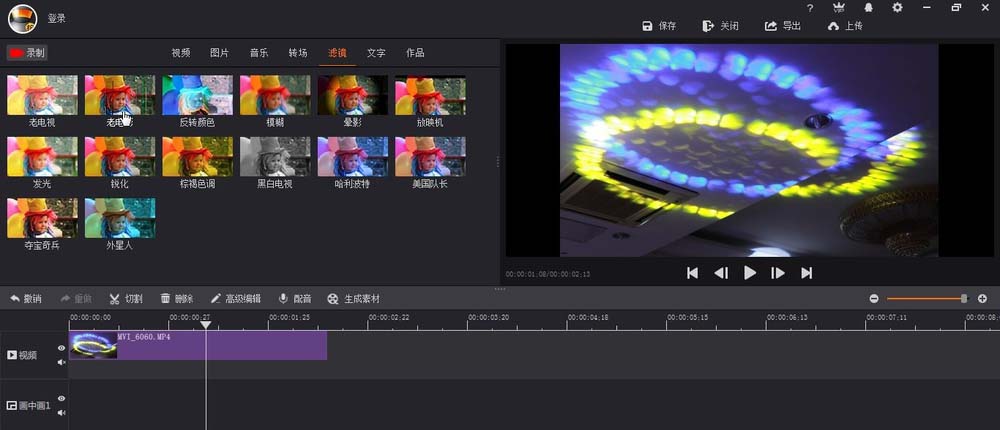Switch to the 音乐 tab
The width and height of the screenshot is (1000, 430).
click(258, 53)
